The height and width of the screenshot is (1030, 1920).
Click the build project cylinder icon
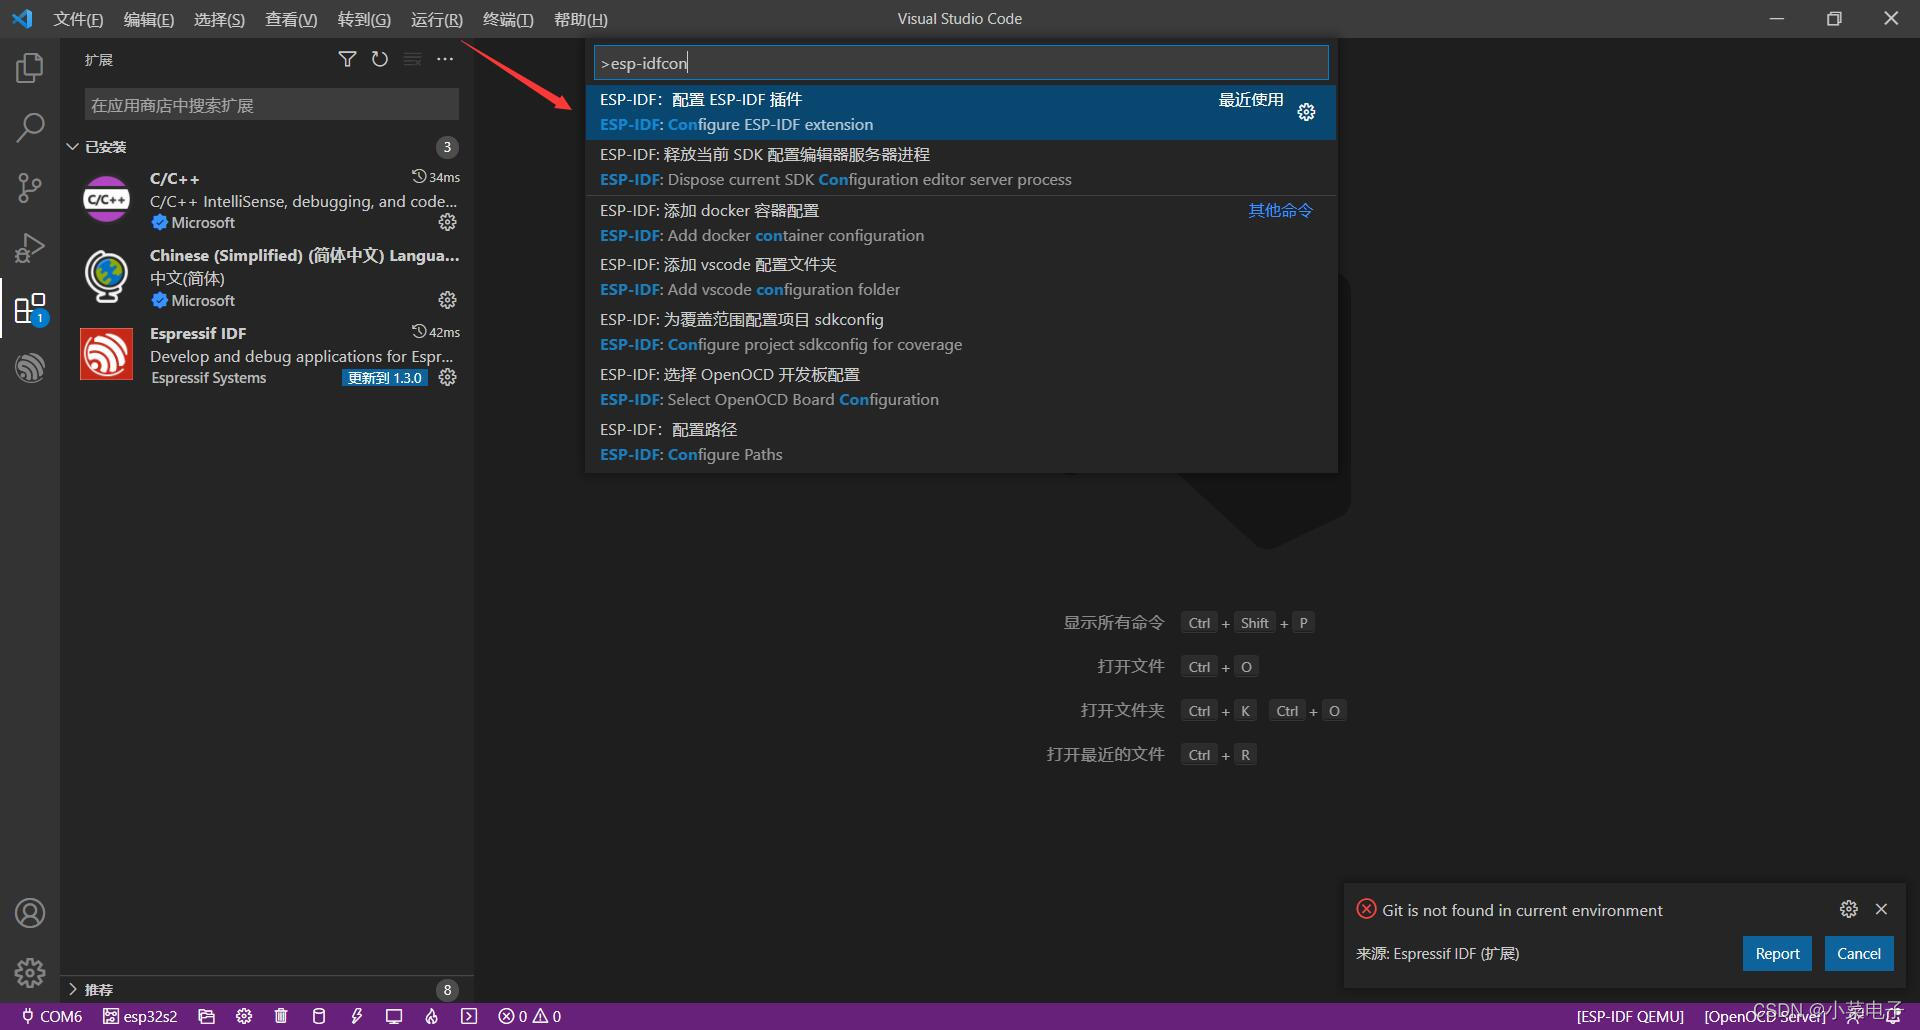[x=319, y=1016]
